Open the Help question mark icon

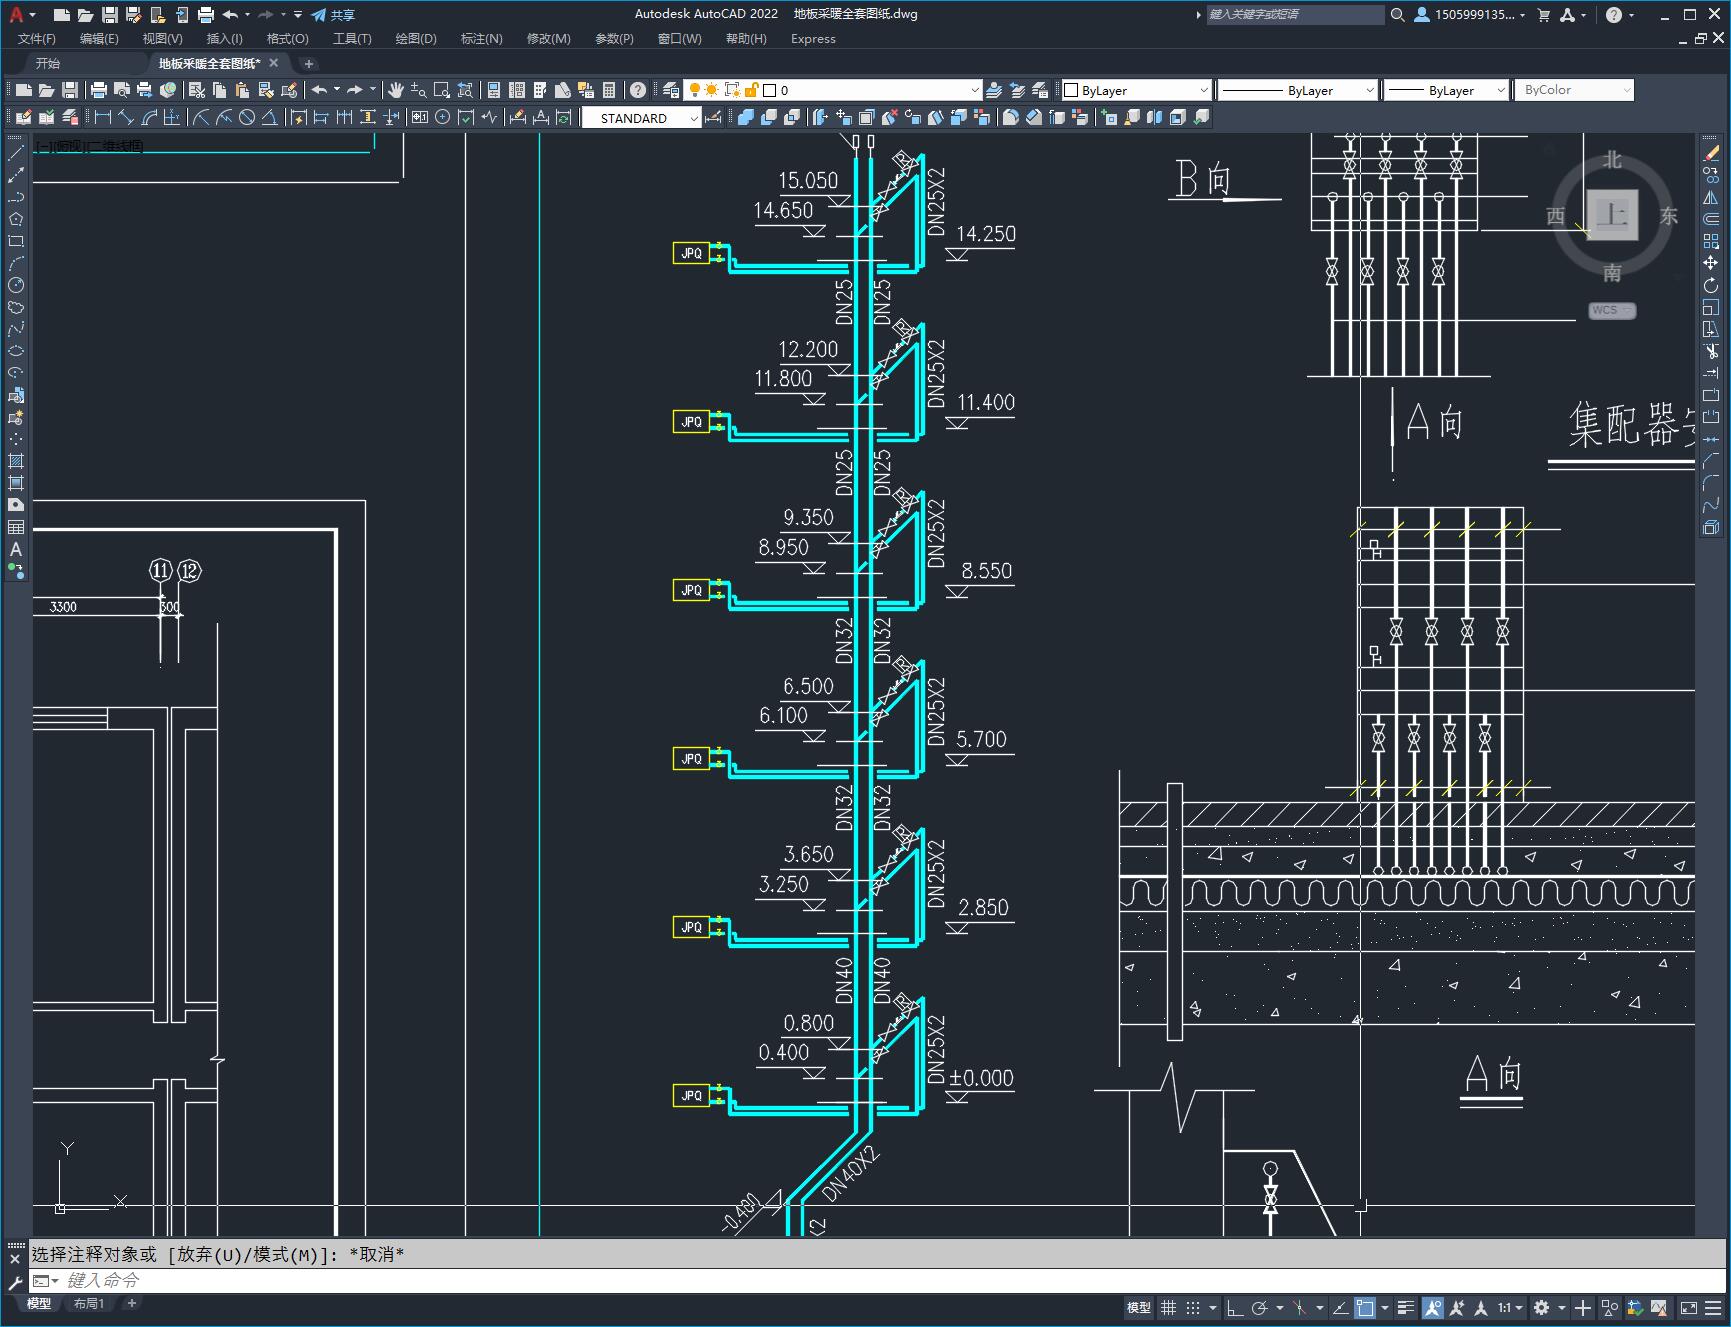pyautogui.click(x=638, y=90)
